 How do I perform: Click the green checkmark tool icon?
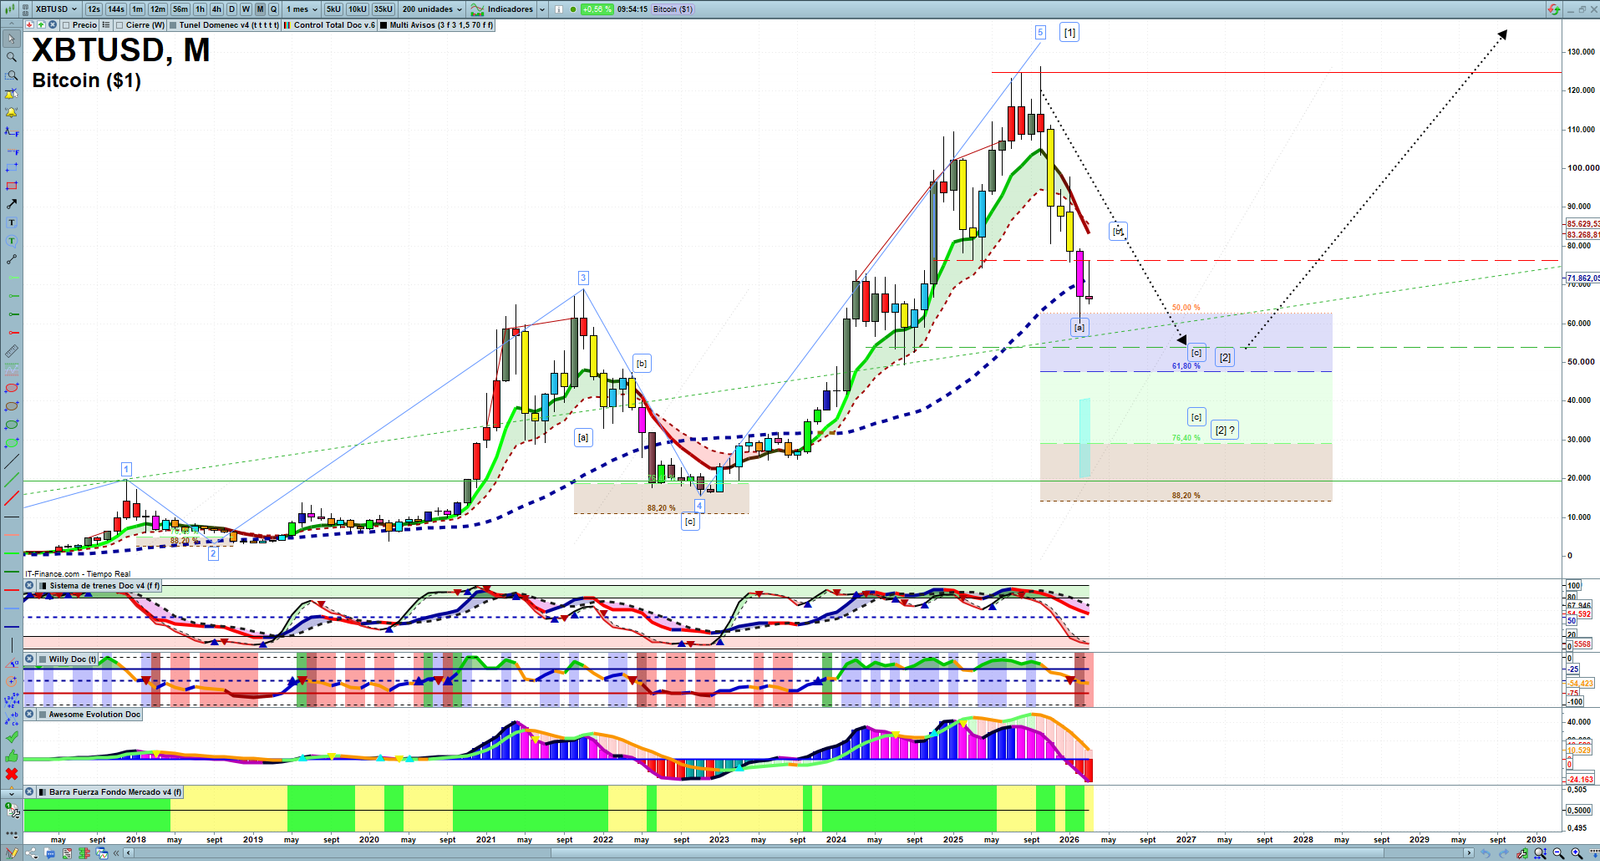pyautogui.click(x=12, y=738)
